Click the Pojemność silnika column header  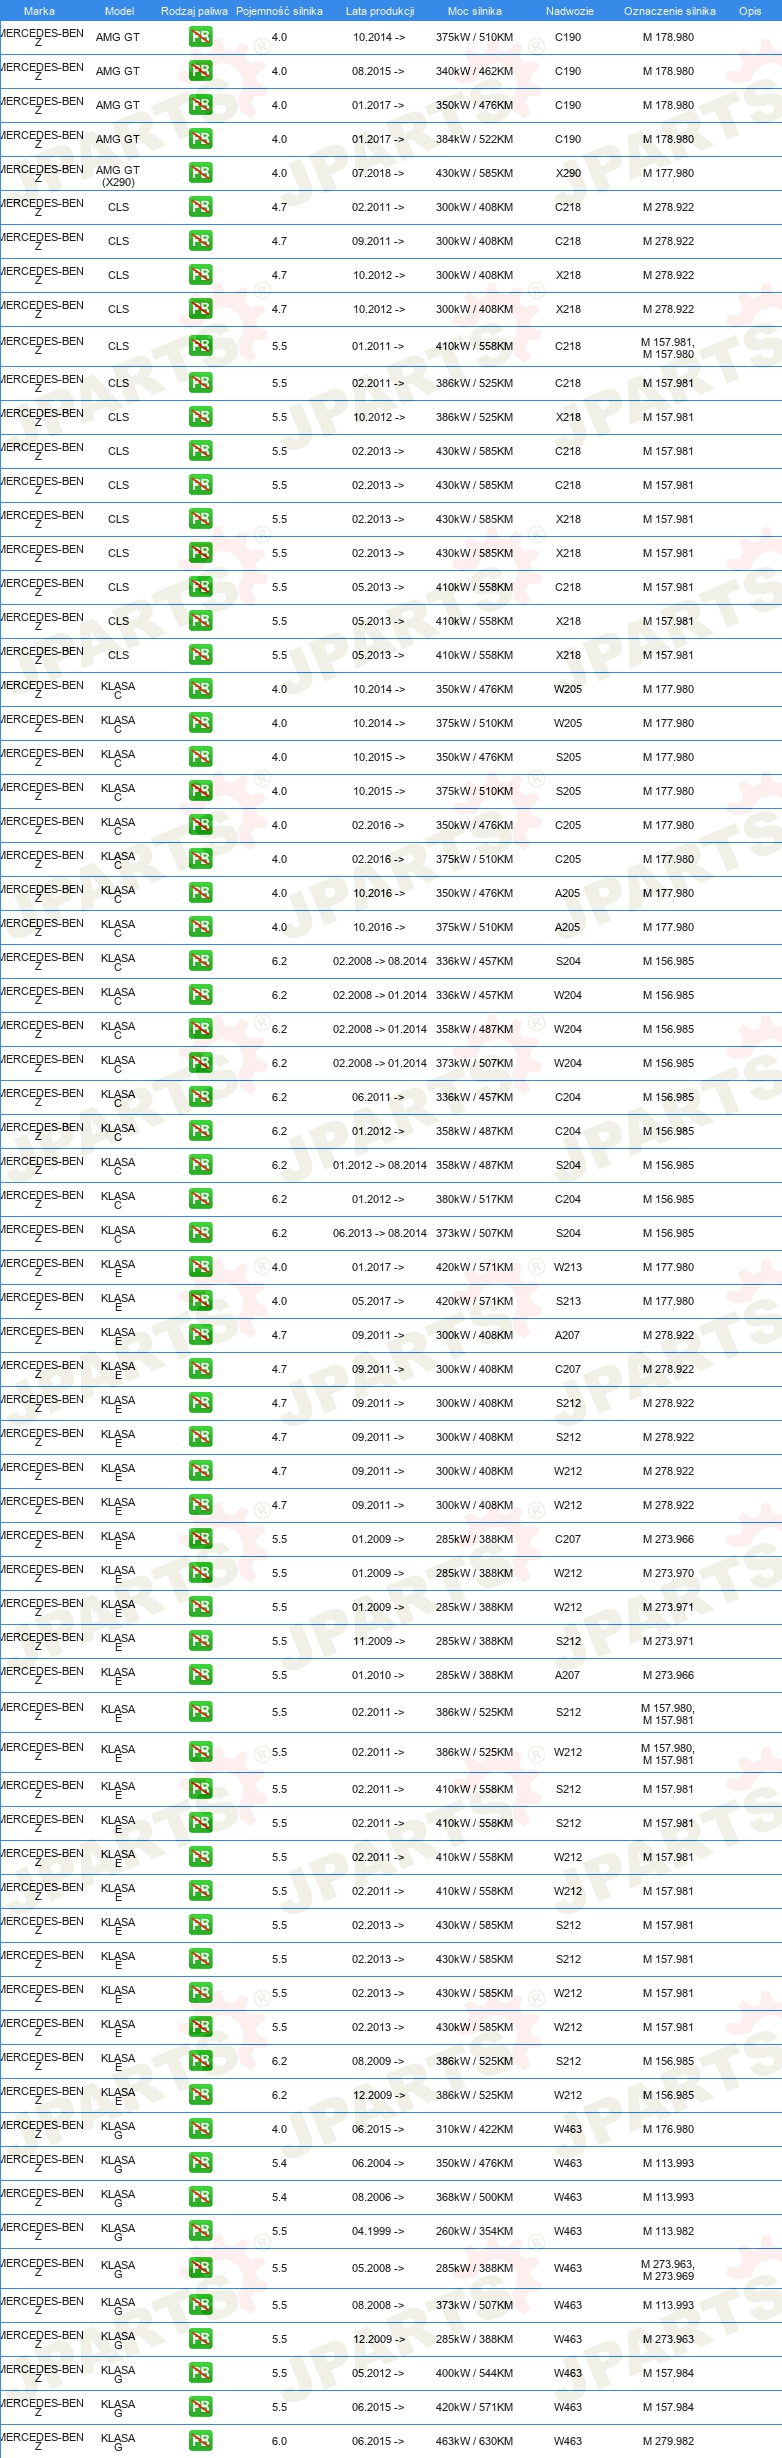point(279,11)
